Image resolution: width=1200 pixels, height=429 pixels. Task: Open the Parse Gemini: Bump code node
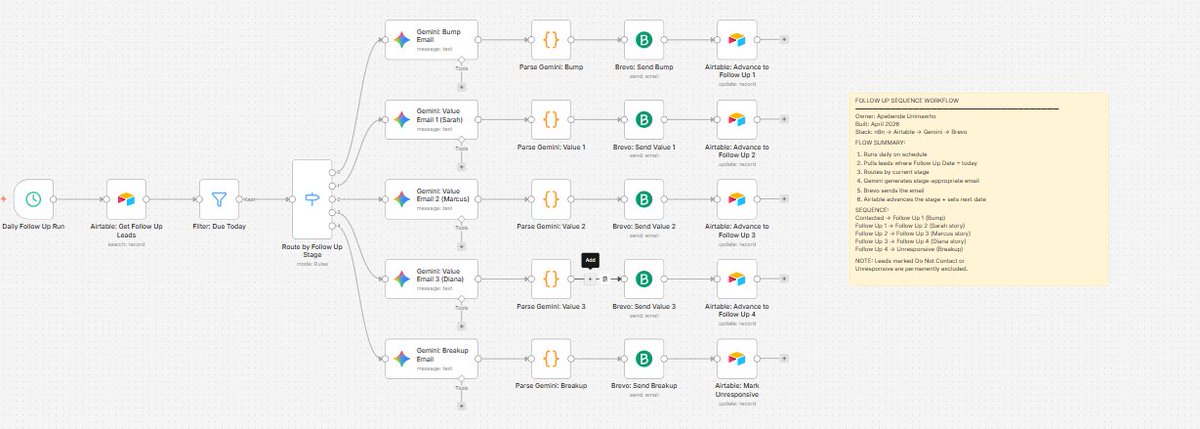coord(551,39)
